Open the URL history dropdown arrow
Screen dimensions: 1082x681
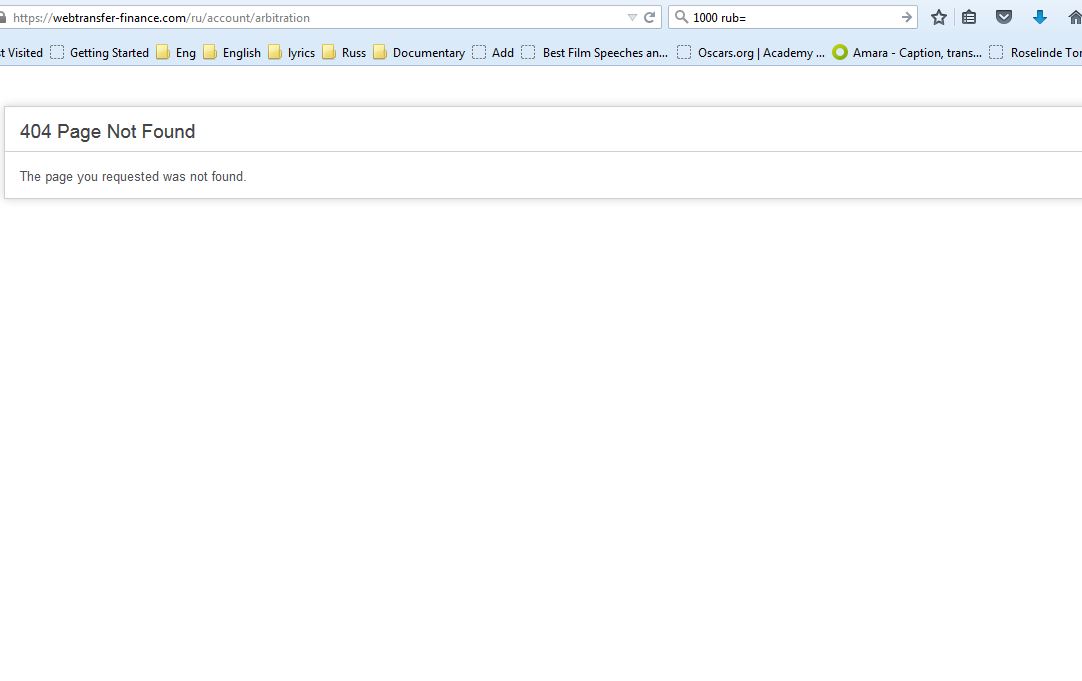point(632,17)
